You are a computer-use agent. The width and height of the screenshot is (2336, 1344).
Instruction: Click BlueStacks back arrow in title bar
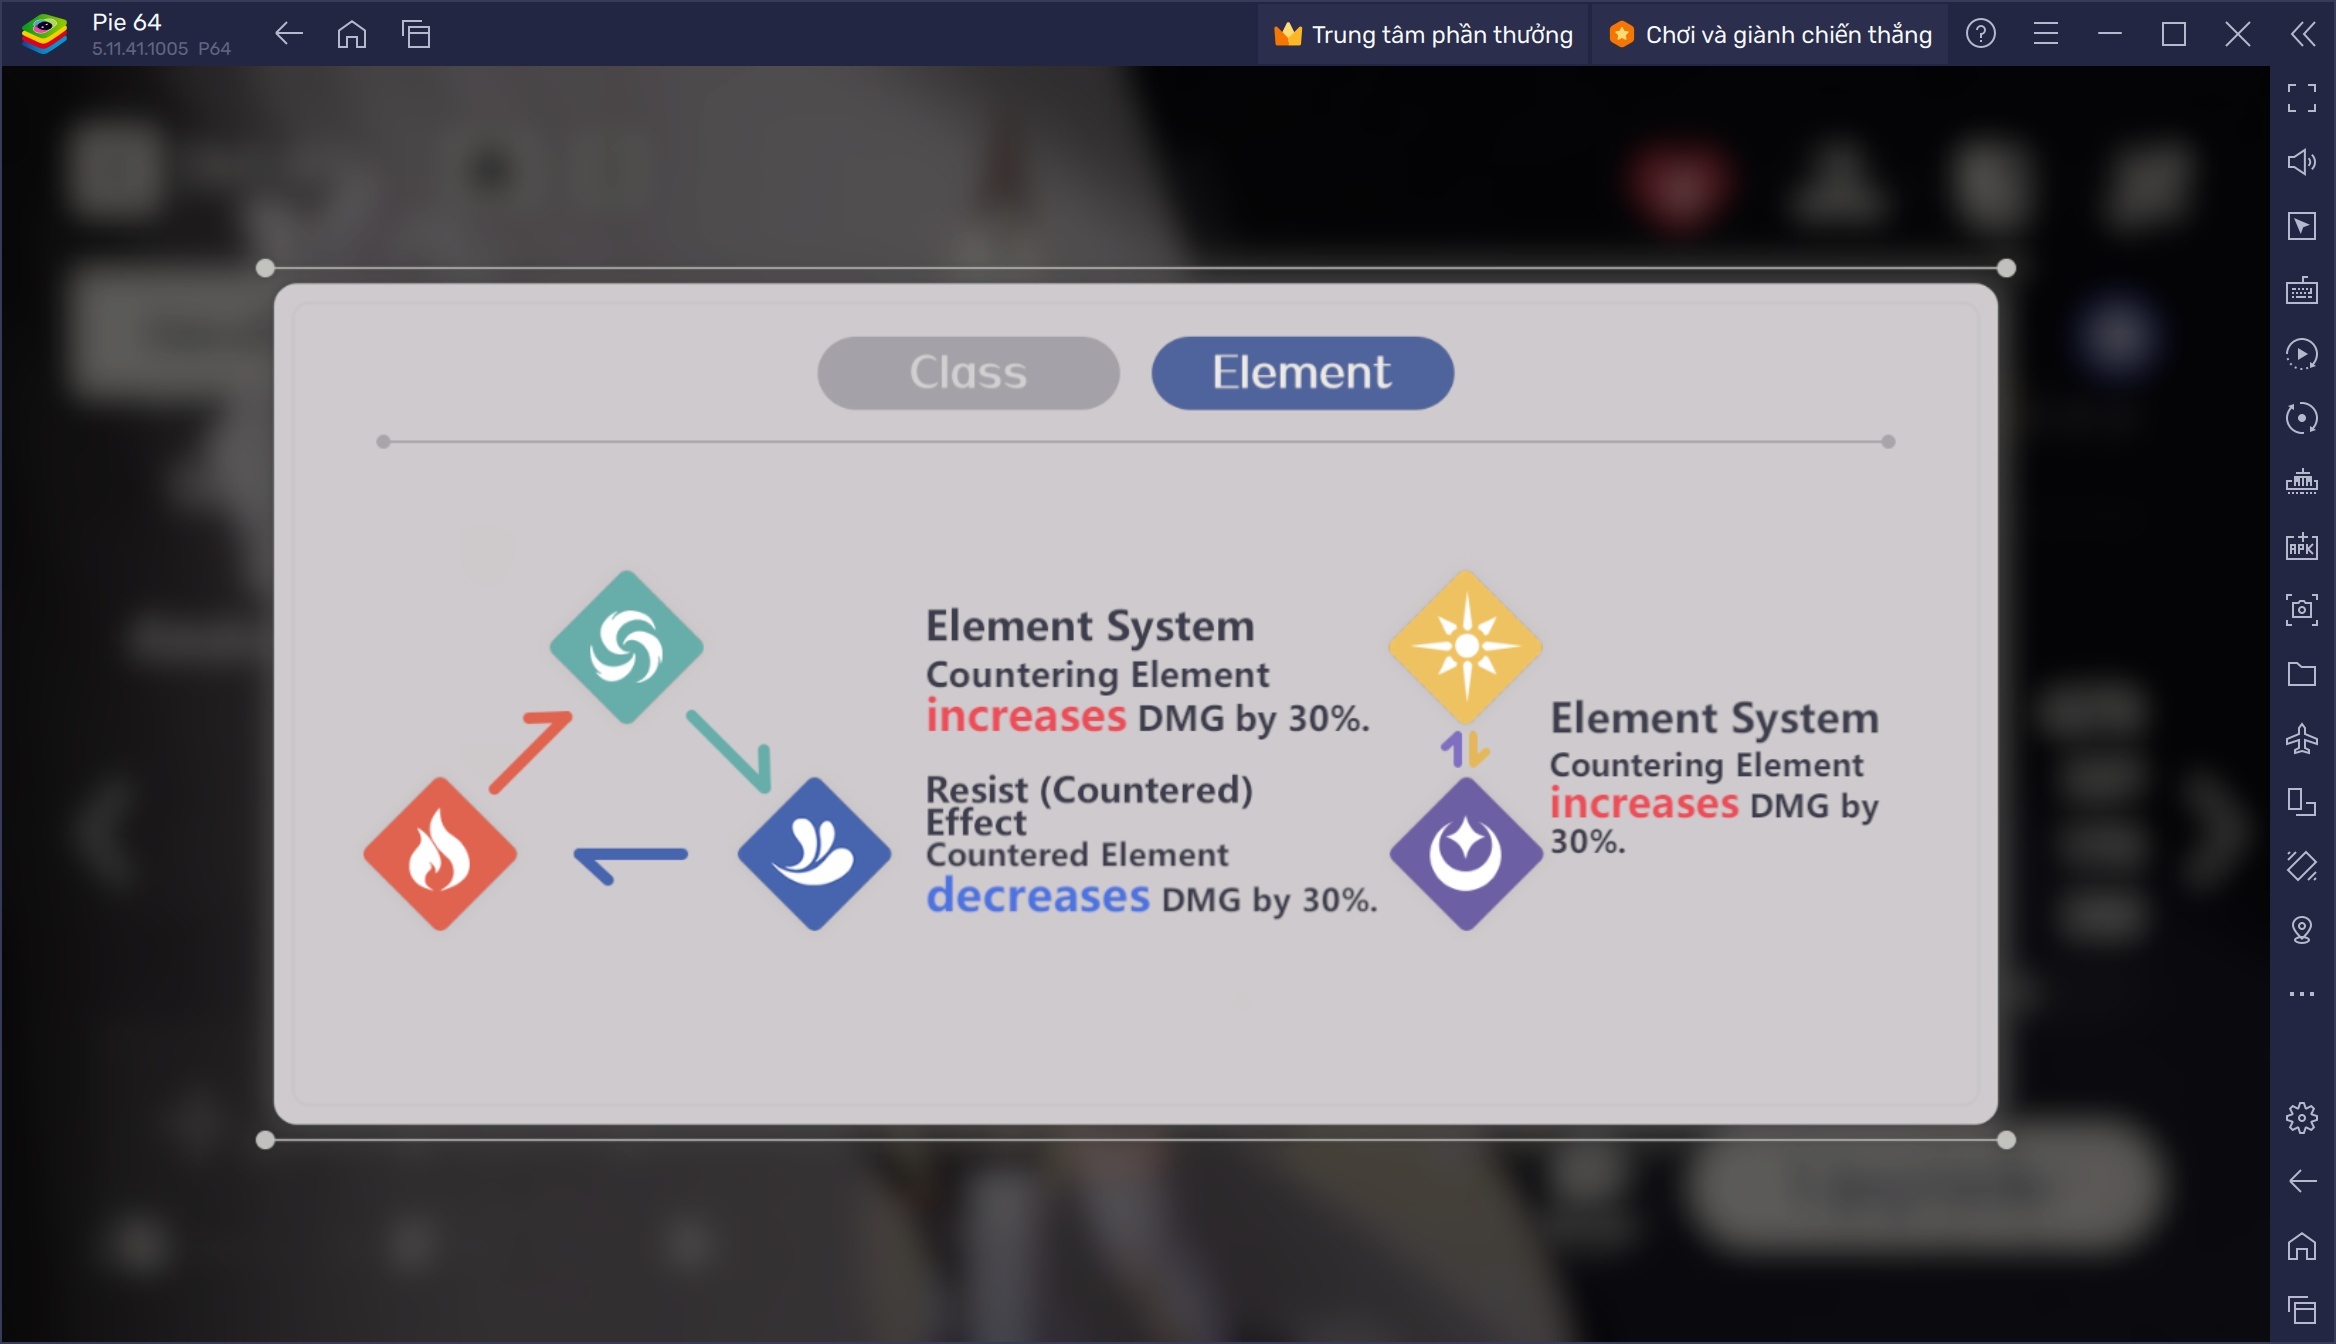pos(288,35)
